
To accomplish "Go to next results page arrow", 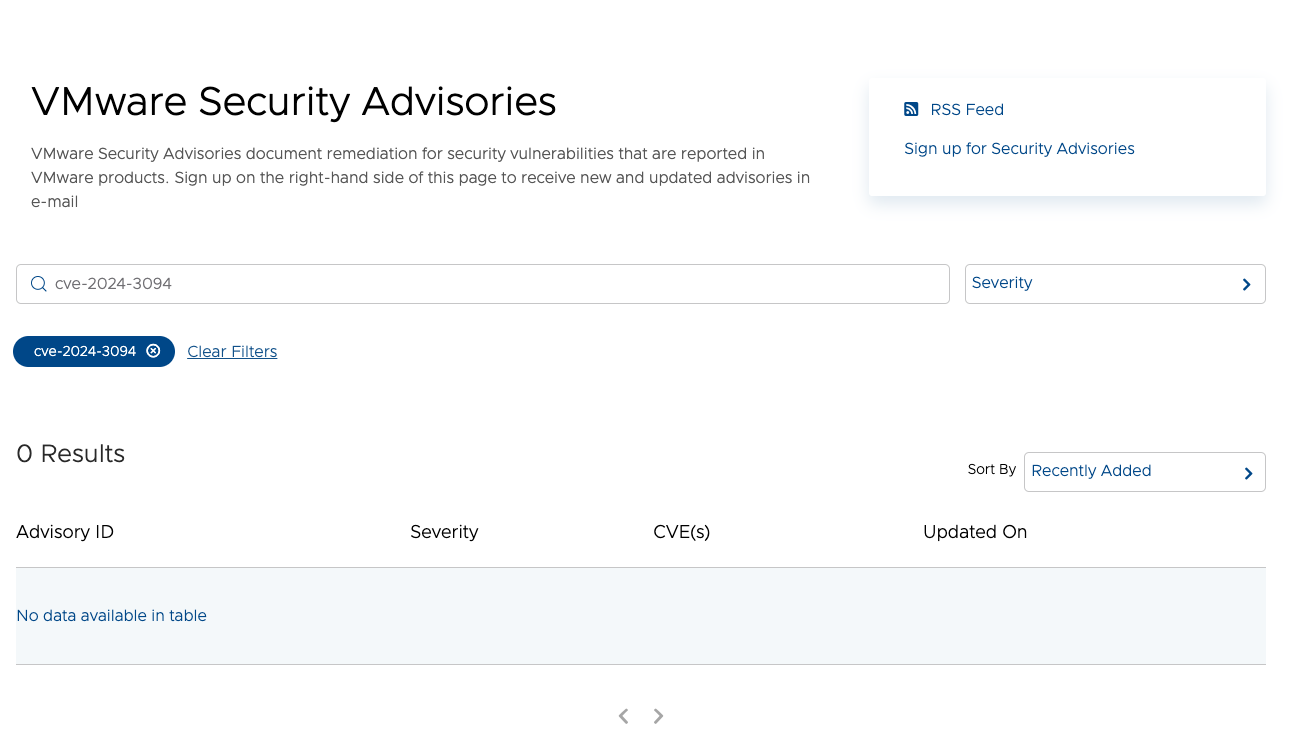I will tap(658, 716).
